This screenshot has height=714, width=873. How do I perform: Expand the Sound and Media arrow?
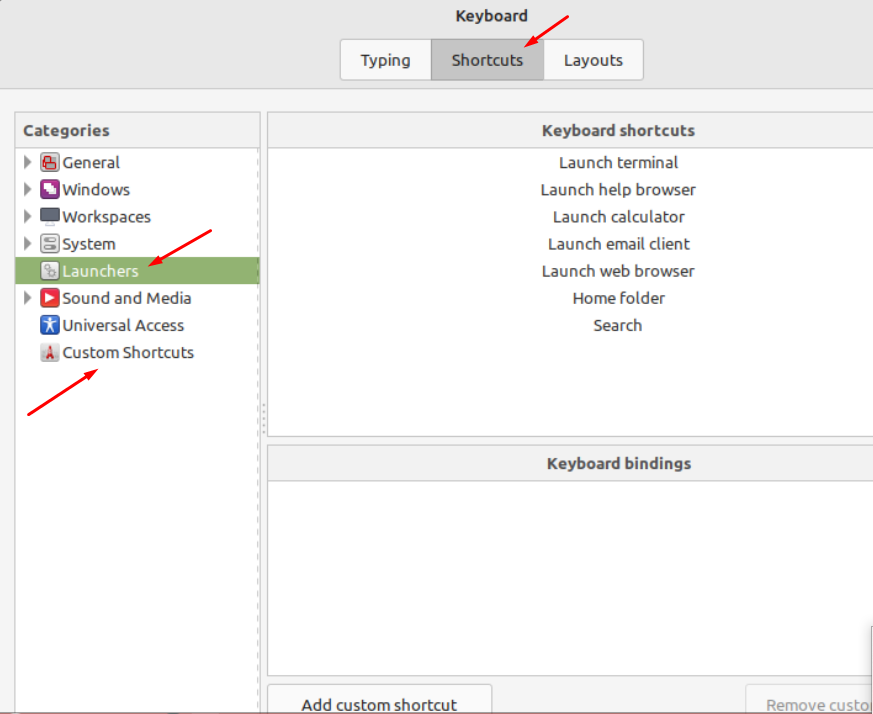tap(27, 298)
